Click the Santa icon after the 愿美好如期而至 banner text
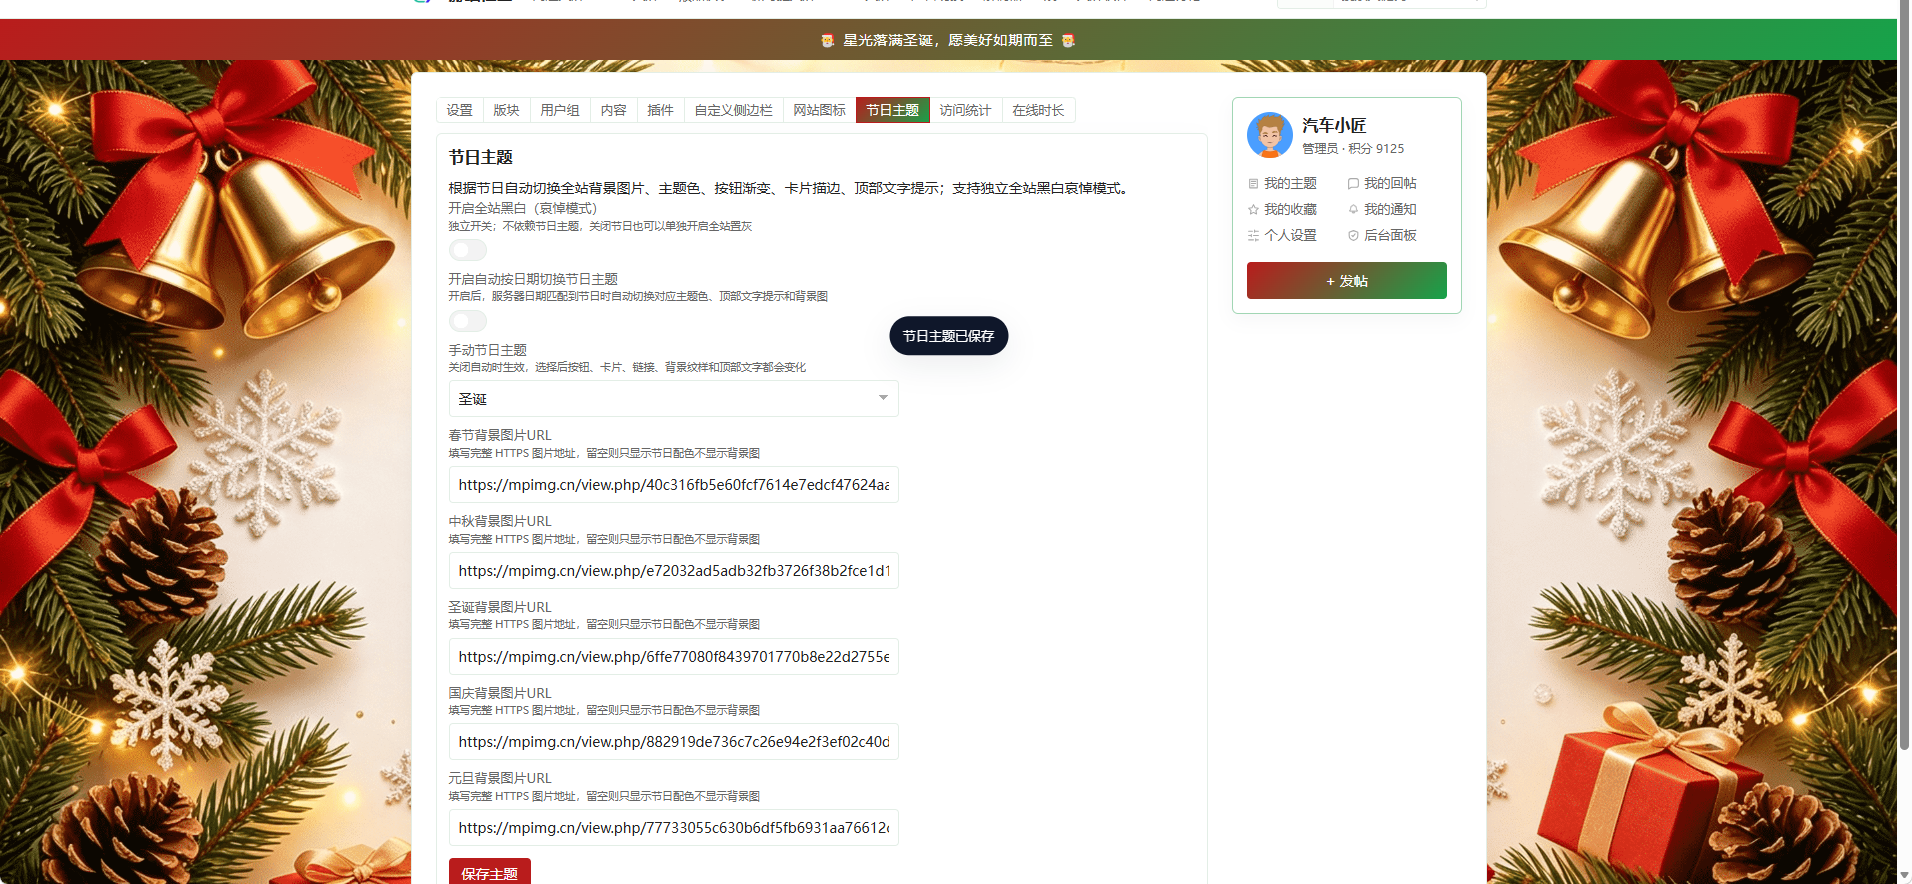 tap(1068, 41)
